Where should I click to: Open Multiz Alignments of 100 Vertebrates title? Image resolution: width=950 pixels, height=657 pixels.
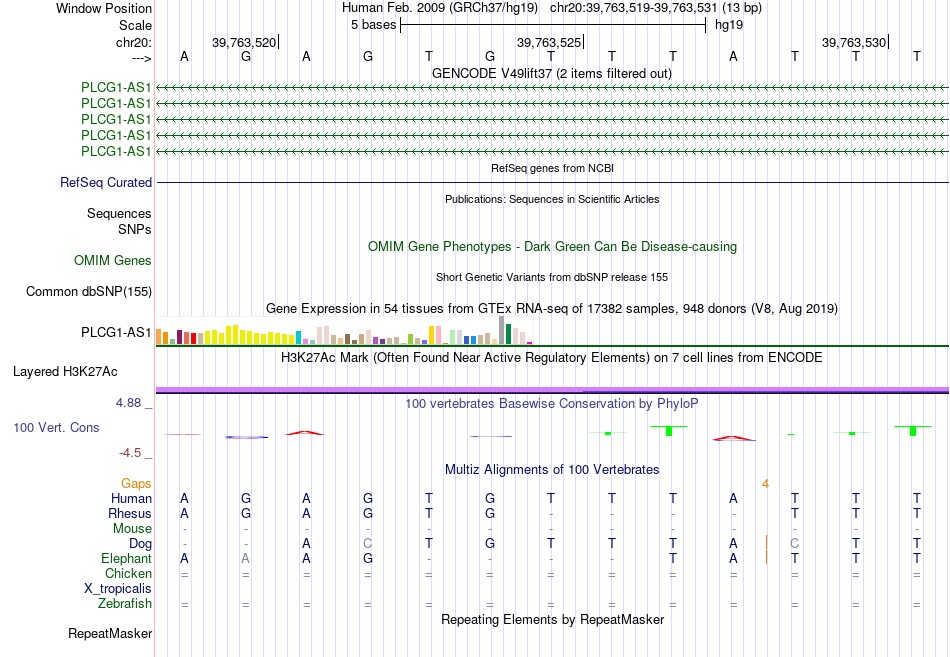[x=552, y=470]
